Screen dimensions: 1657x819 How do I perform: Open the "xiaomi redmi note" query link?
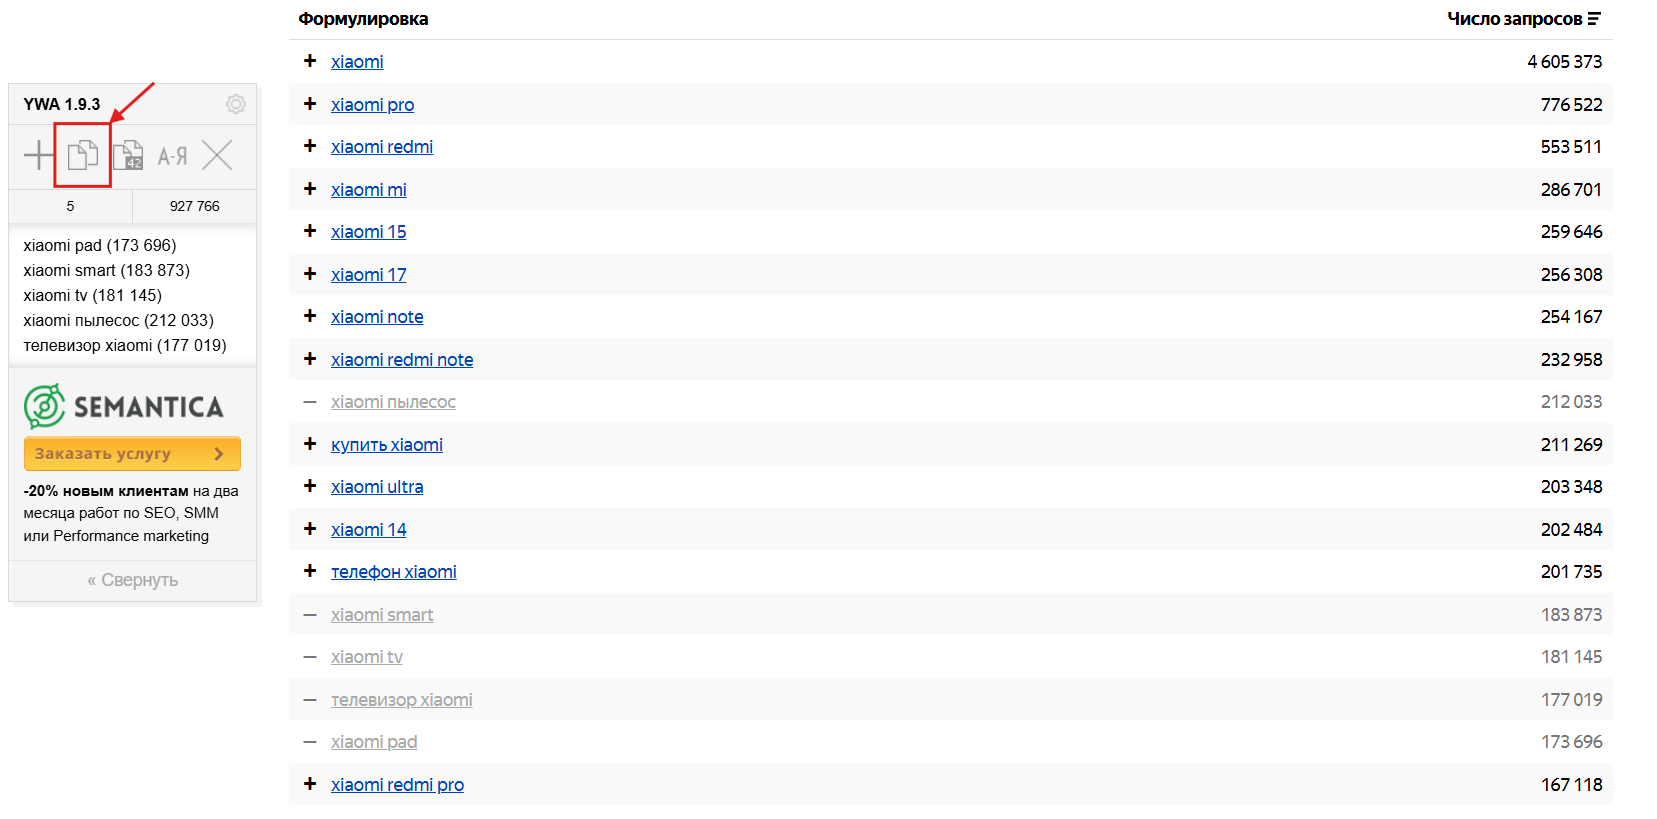pyautogui.click(x=402, y=360)
